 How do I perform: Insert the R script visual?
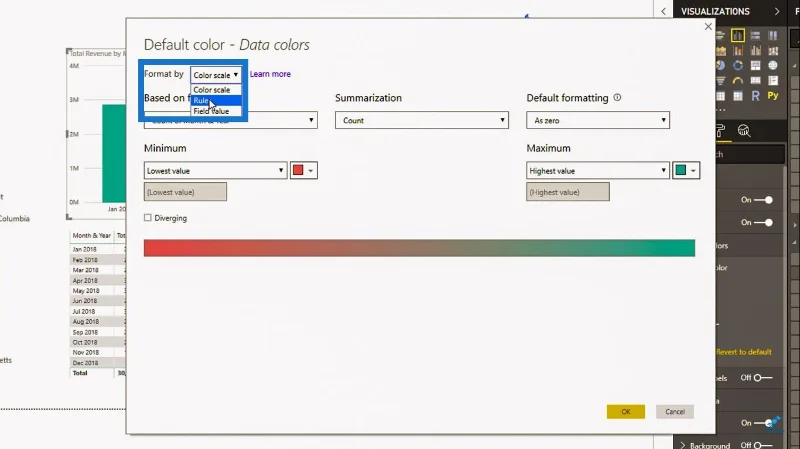tap(755, 95)
